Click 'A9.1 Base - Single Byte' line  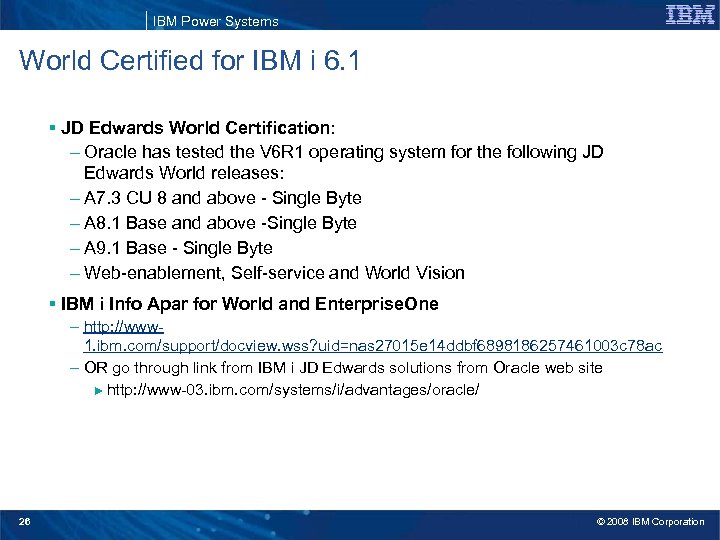click(x=178, y=248)
